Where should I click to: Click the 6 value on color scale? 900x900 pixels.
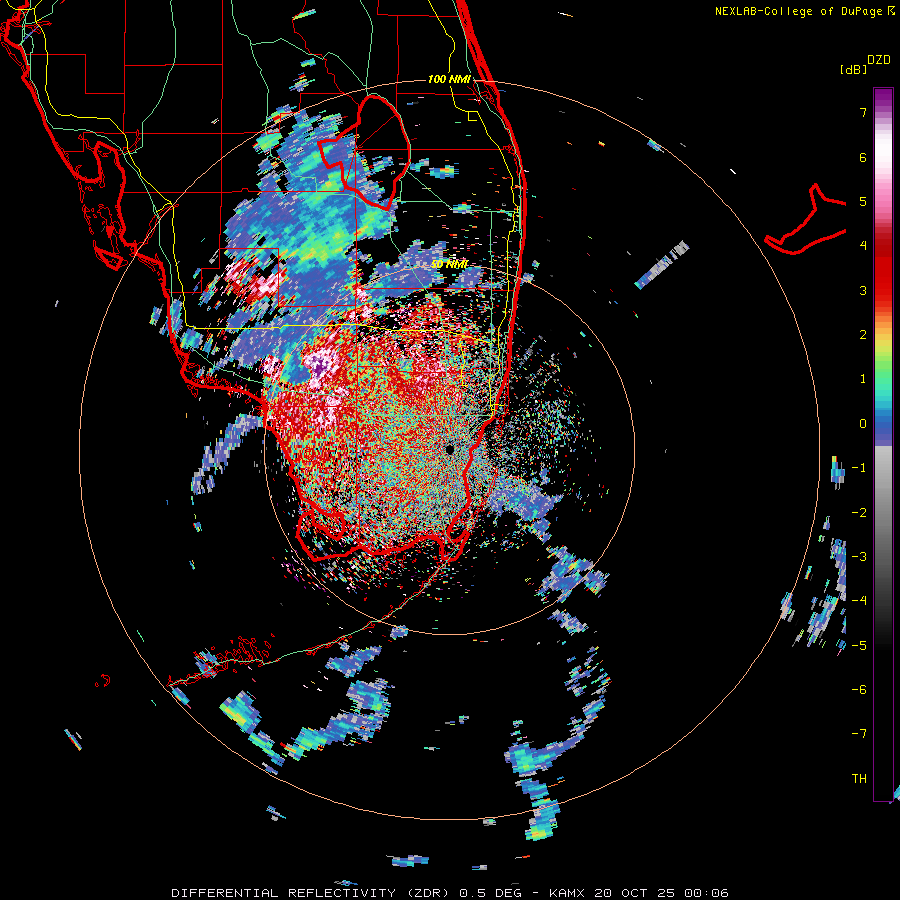point(863,157)
